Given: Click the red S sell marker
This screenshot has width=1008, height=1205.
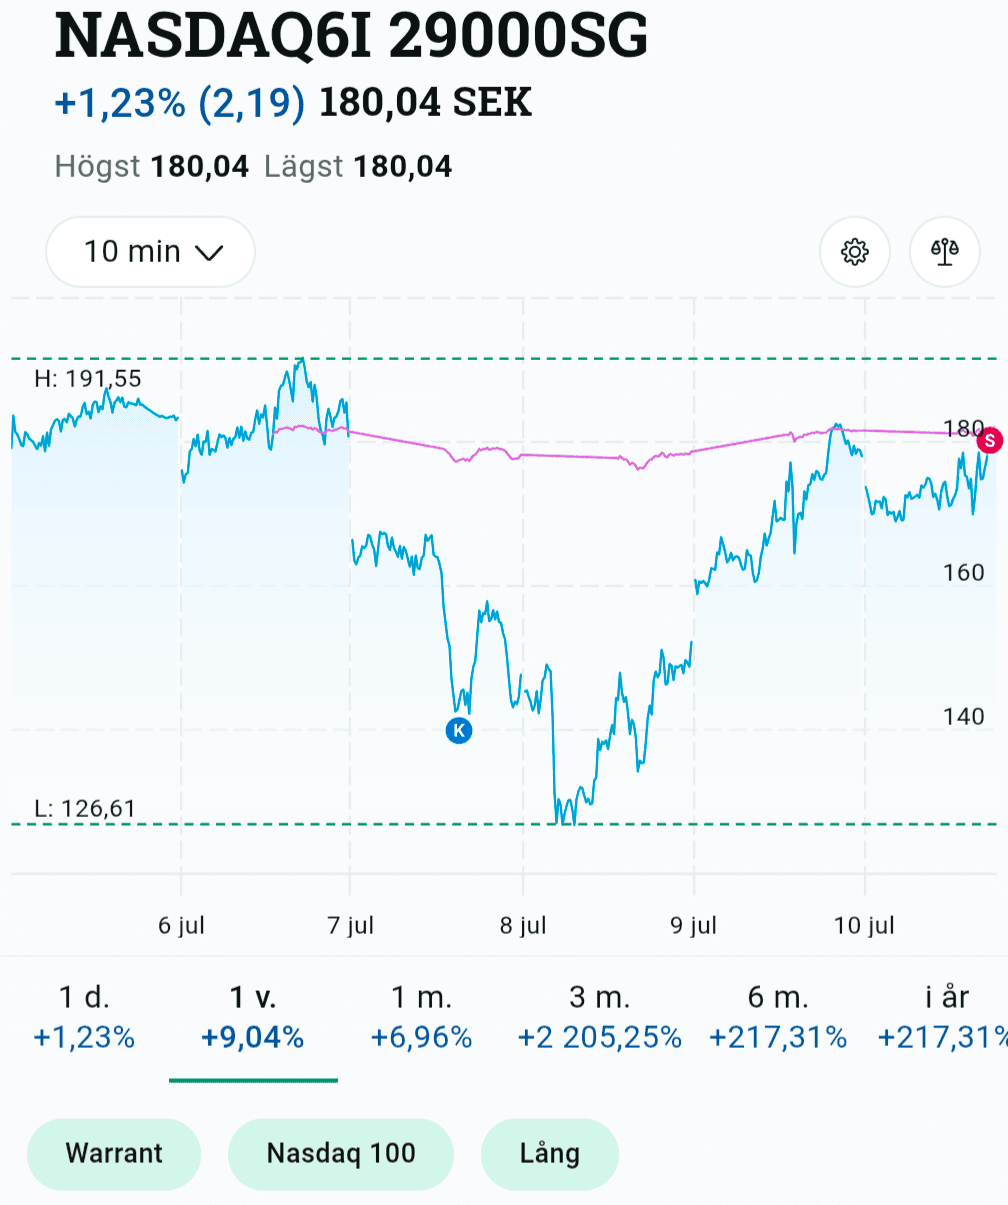Looking at the screenshot, I should click(x=990, y=439).
